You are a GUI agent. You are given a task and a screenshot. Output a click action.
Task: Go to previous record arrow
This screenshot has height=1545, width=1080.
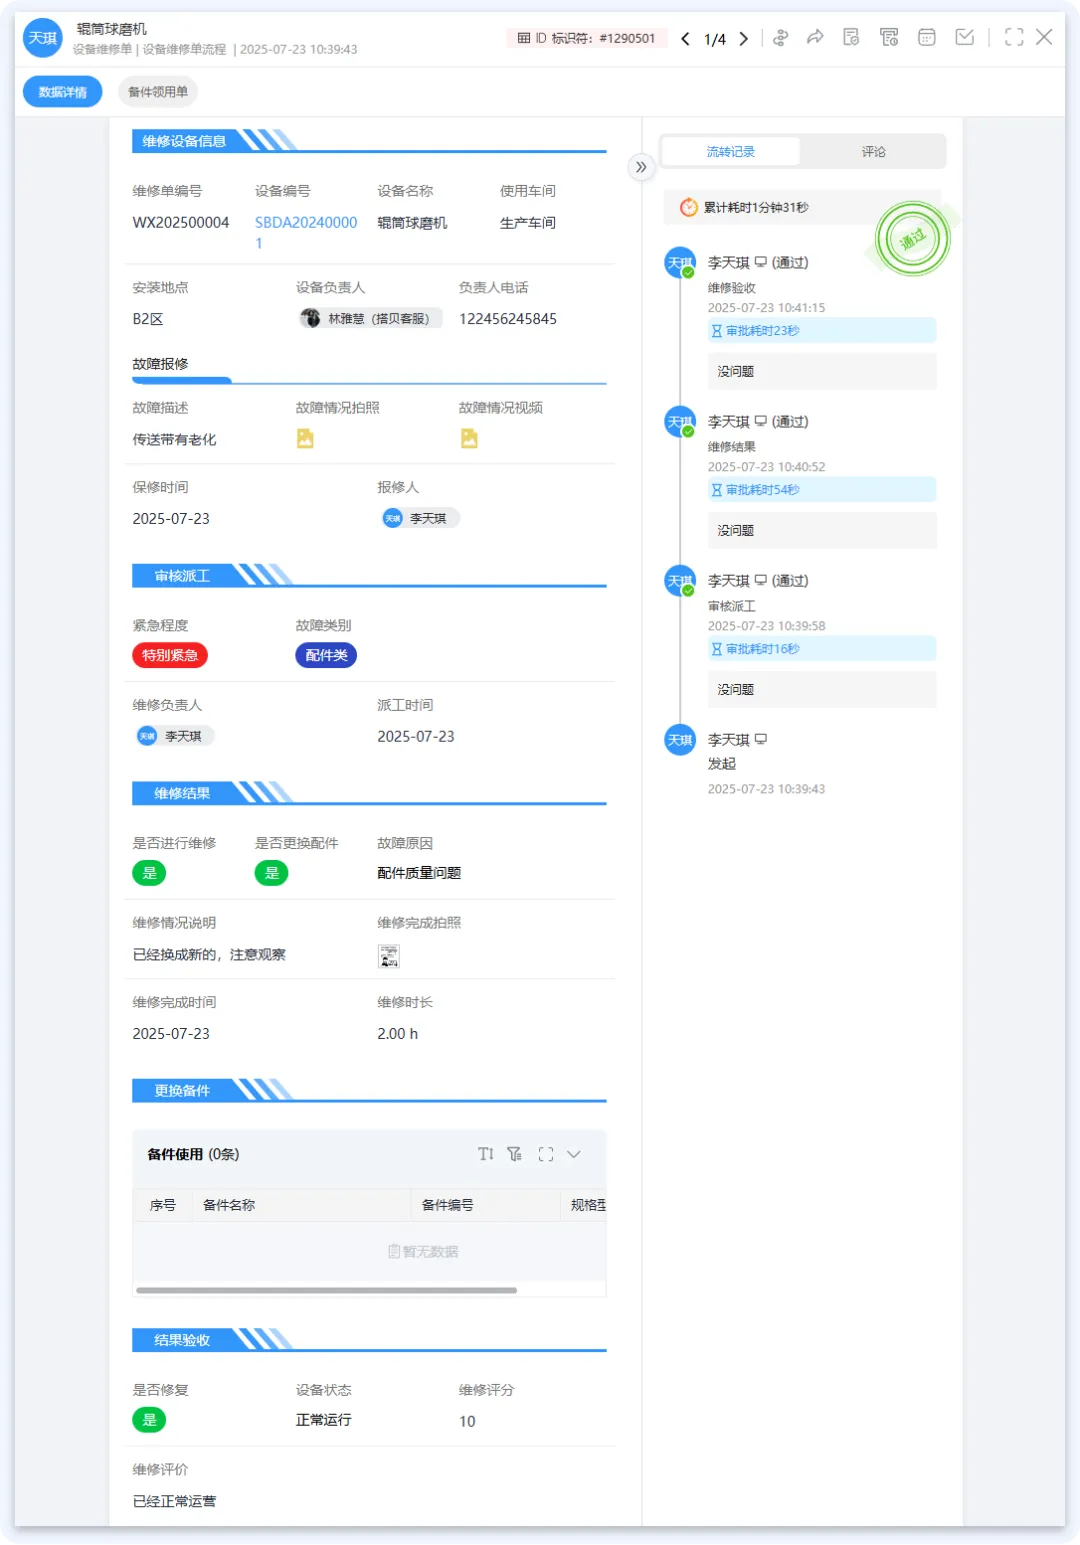click(685, 39)
